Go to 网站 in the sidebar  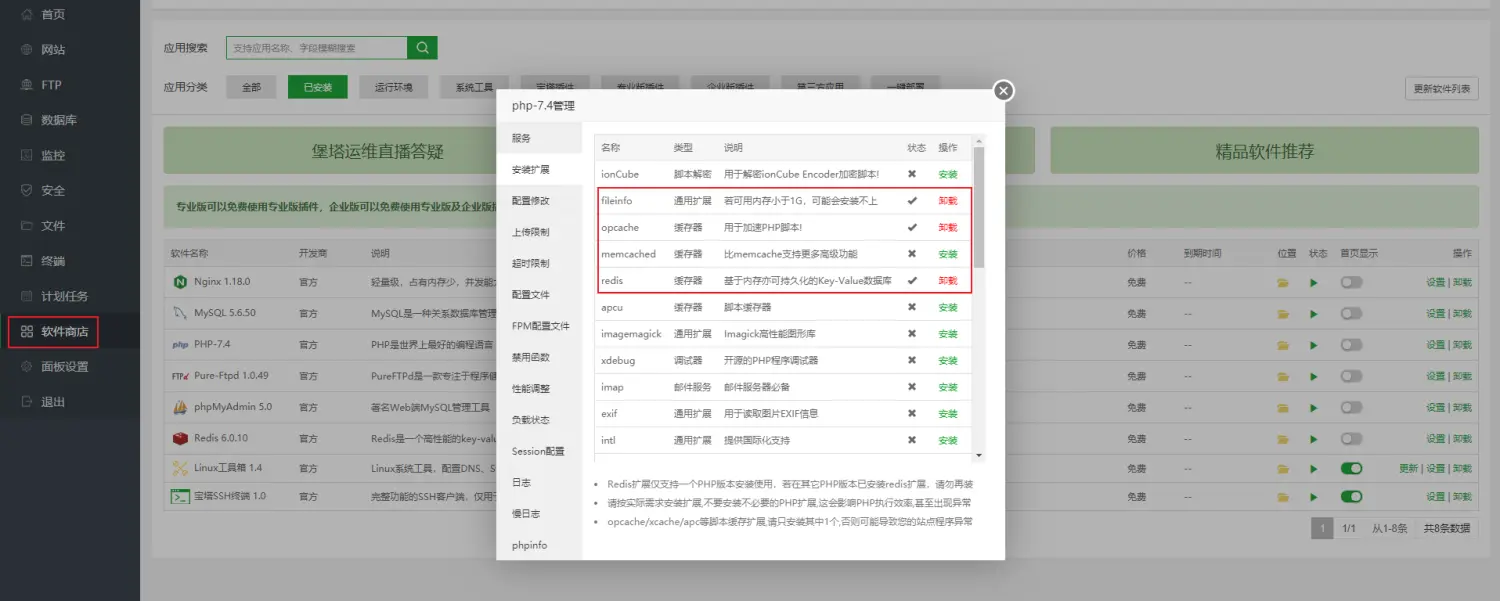tap(53, 50)
